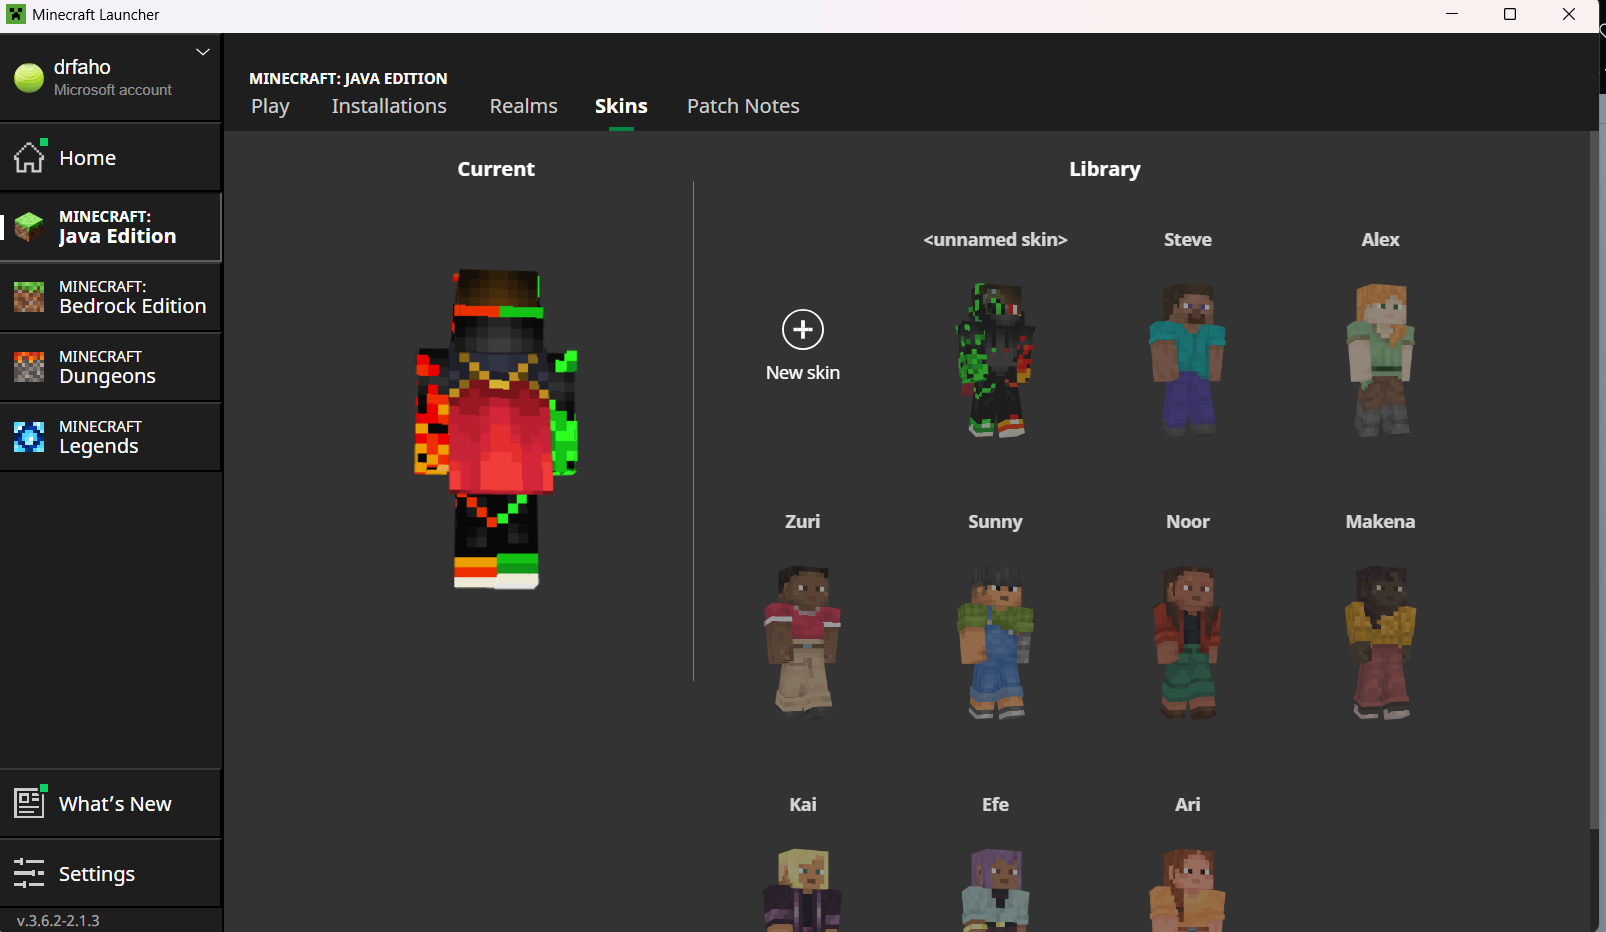
Task: Open What's New section
Action: coord(110,803)
